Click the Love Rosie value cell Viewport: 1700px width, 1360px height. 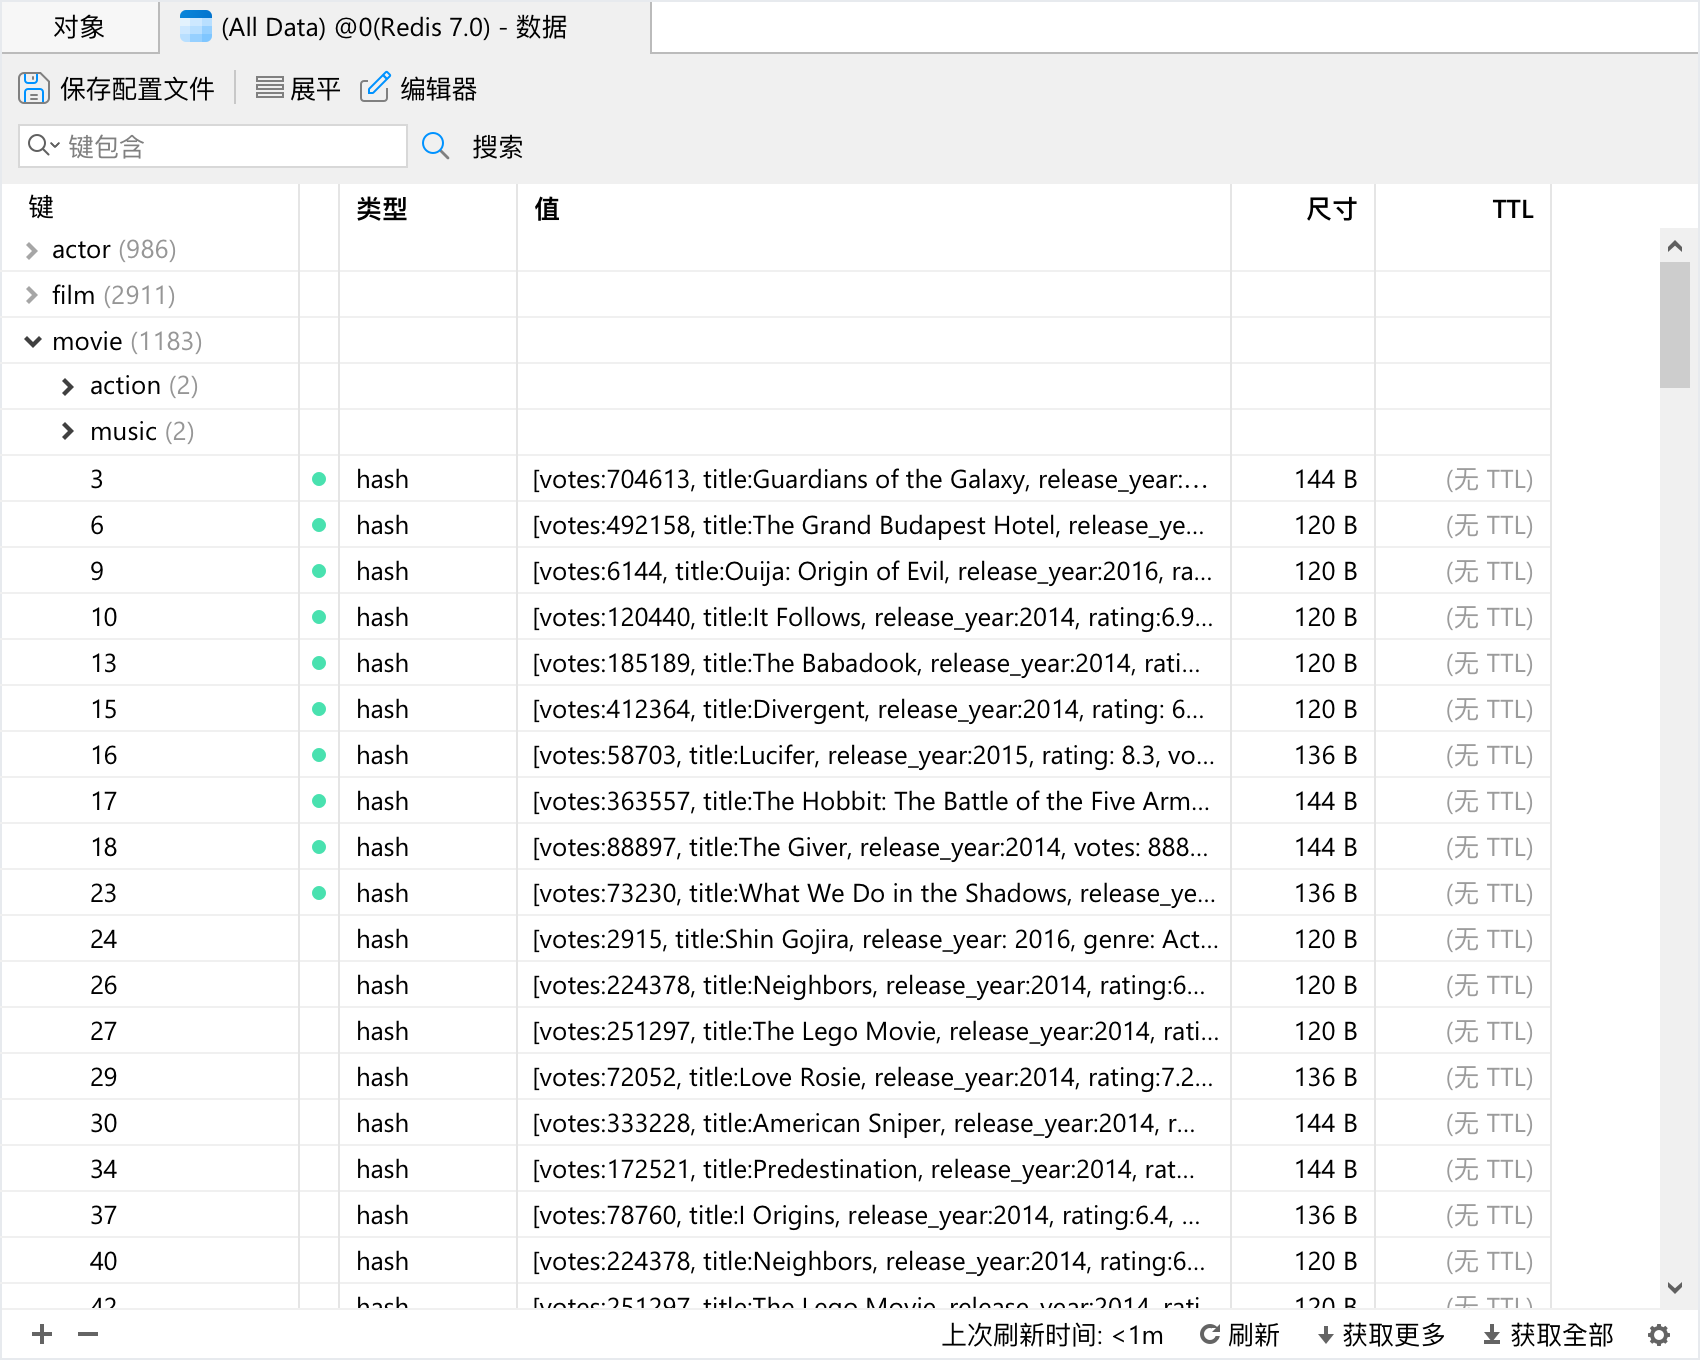coord(872,1077)
